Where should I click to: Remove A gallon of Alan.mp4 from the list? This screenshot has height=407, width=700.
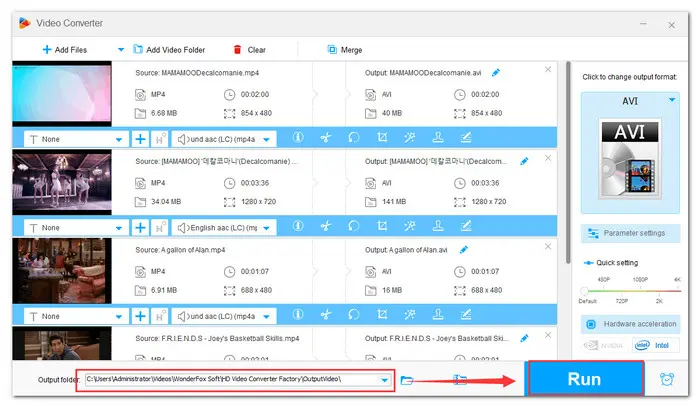548,246
